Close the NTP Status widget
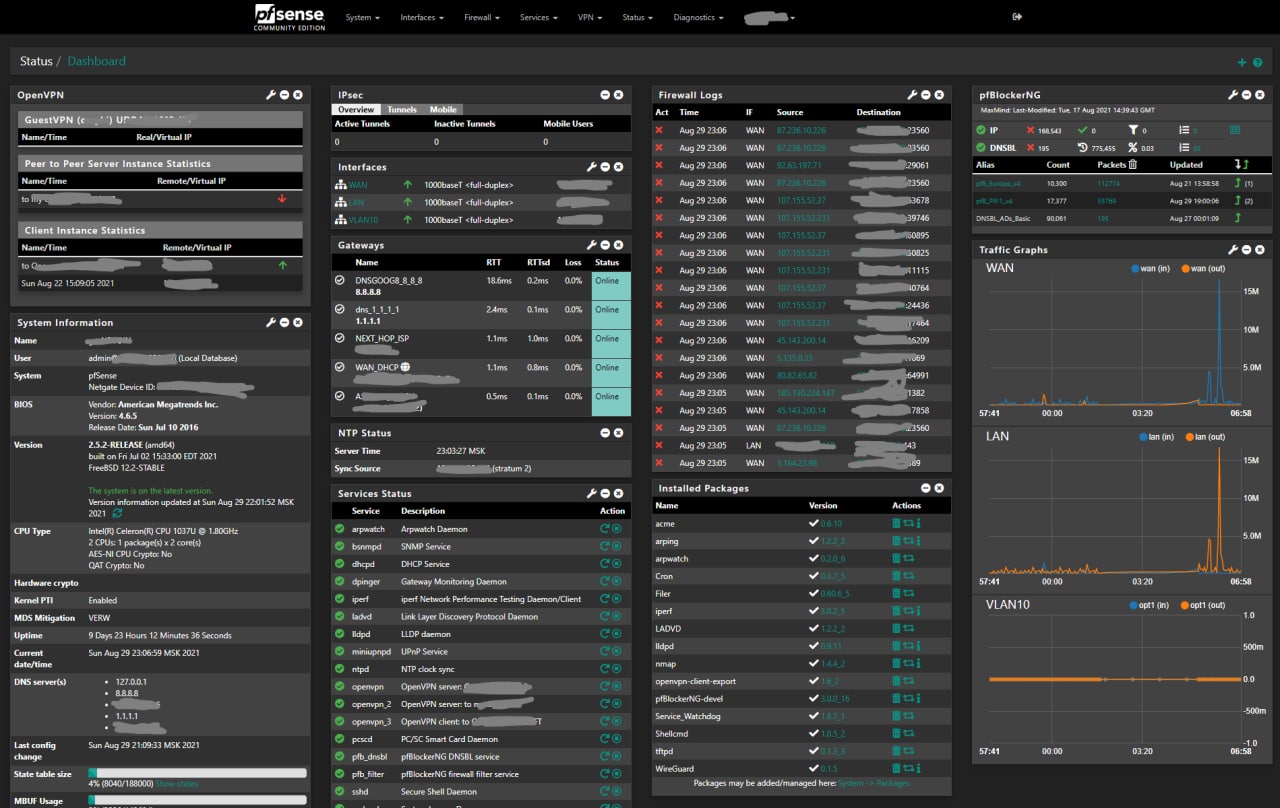Viewport: 1280px width, 808px height. coord(618,433)
